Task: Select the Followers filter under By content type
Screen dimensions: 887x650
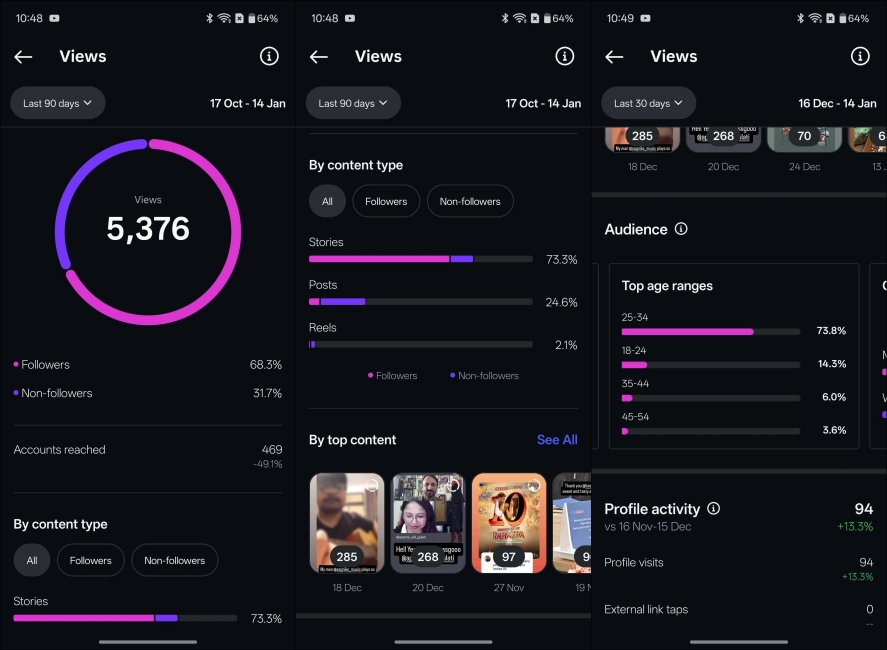Action: coord(90,560)
